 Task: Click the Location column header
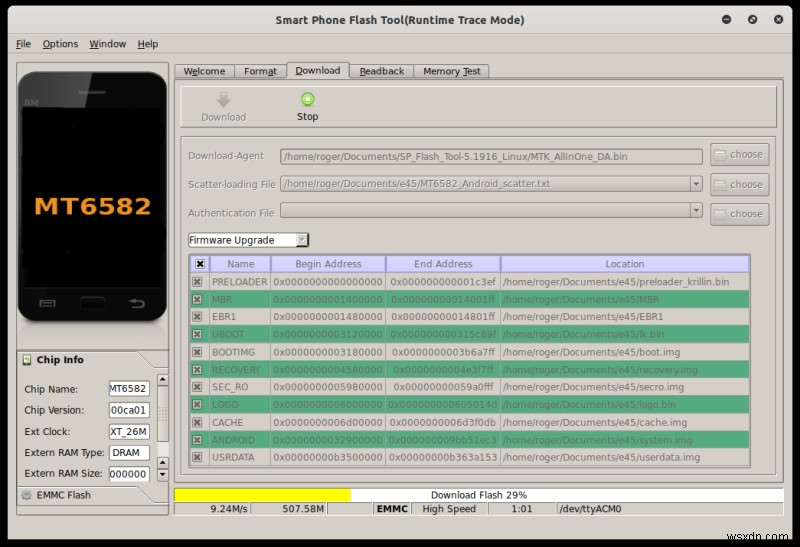[x=625, y=264]
